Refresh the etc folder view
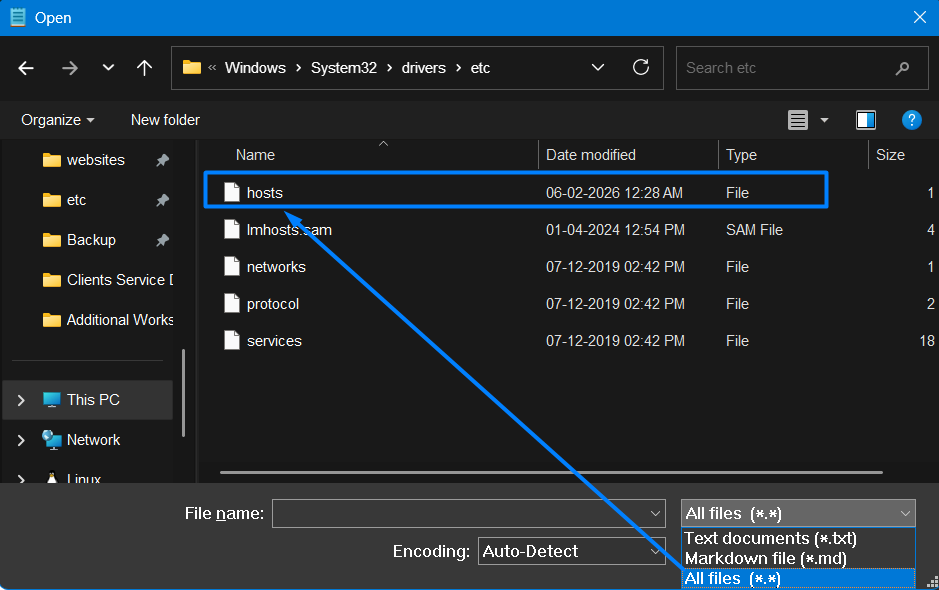The height and width of the screenshot is (590, 939). click(x=640, y=67)
